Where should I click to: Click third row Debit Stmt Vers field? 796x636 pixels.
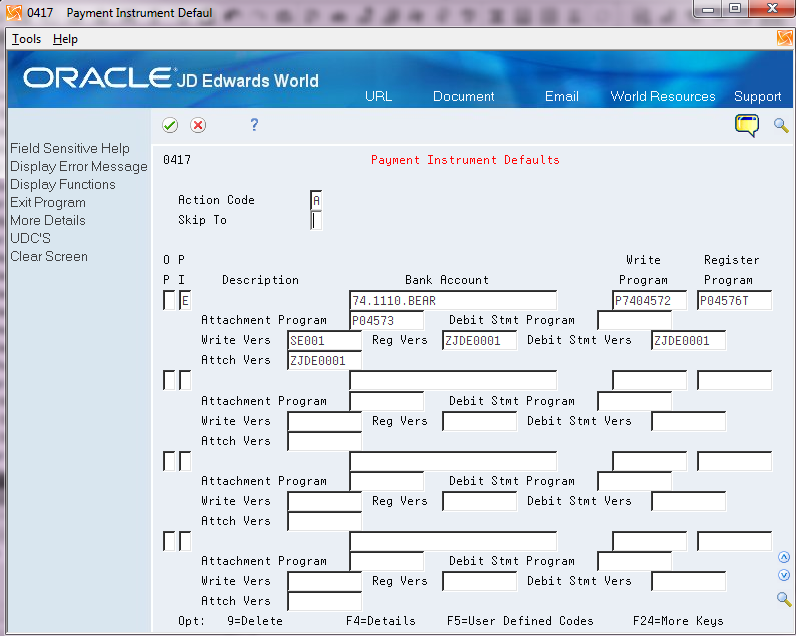pyautogui.click(x=688, y=501)
